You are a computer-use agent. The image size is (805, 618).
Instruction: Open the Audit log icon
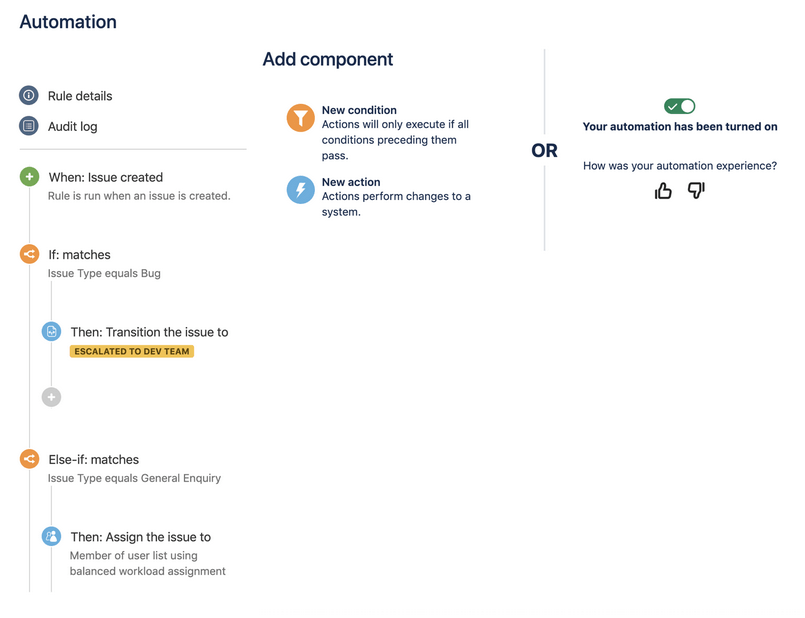pos(29,127)
